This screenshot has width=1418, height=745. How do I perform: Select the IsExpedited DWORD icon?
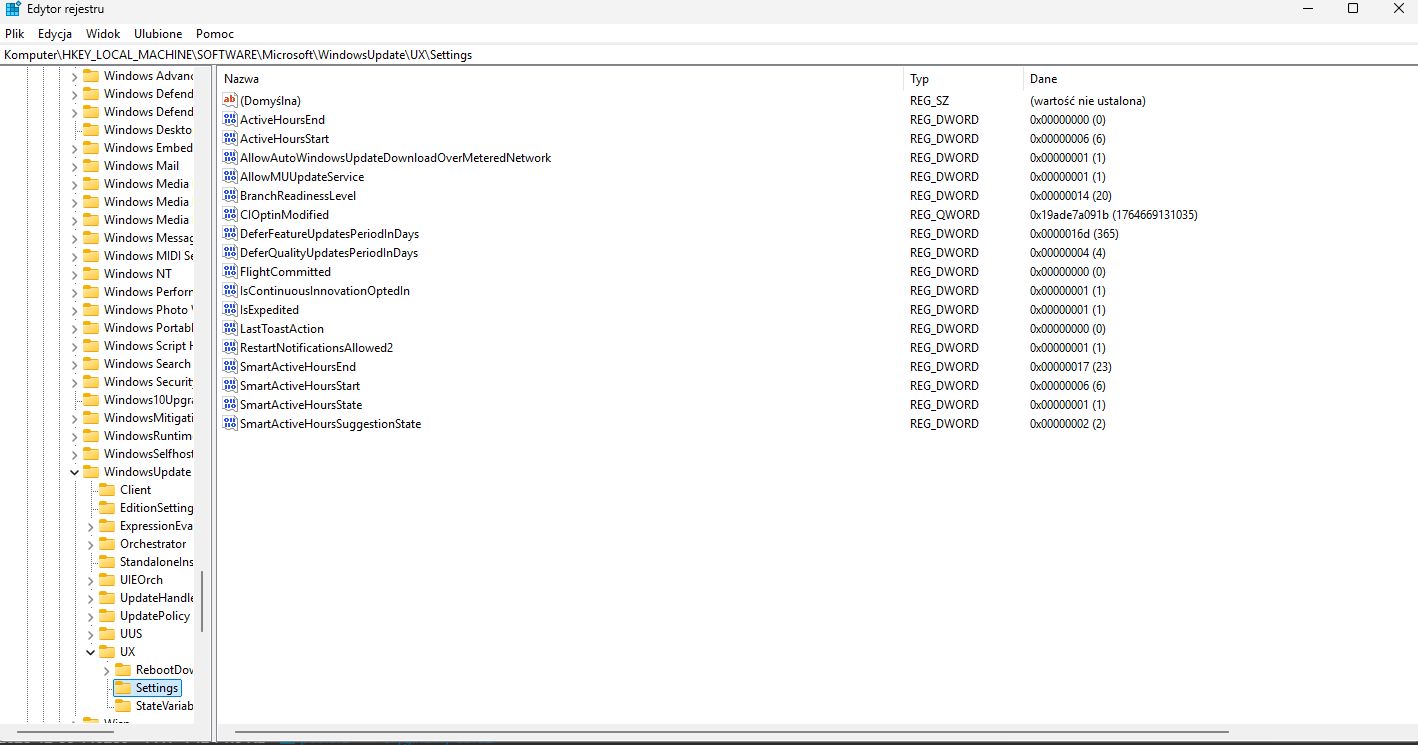click(230, 310)
